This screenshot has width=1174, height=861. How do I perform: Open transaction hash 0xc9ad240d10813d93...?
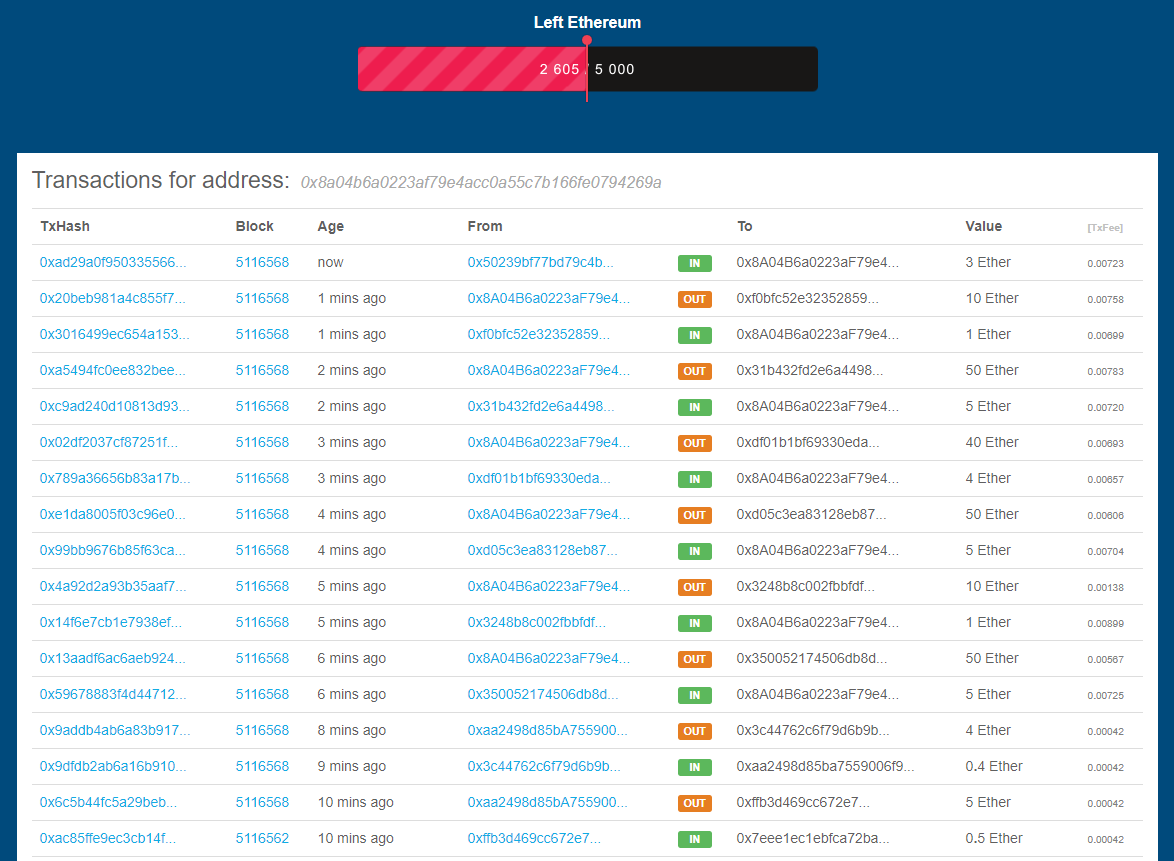[x=115, y=407]
